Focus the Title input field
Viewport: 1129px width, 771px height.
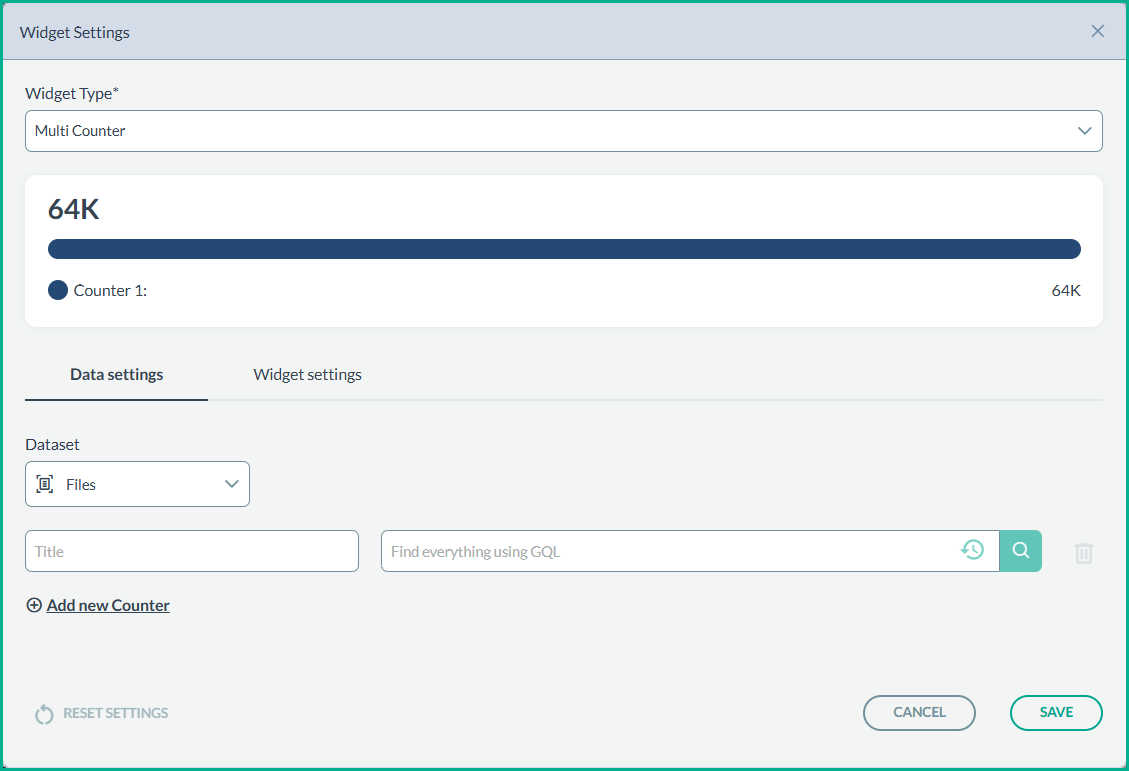coord(192,551)
